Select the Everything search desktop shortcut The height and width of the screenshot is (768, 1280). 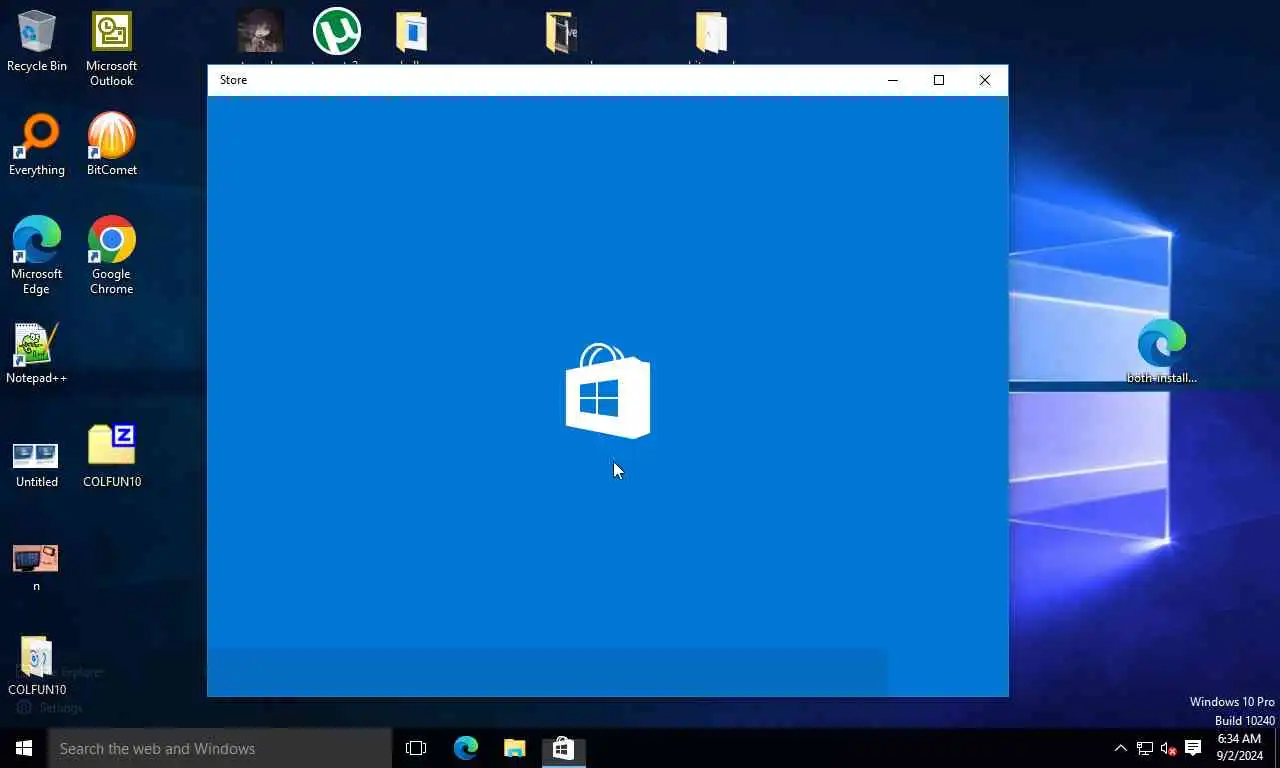click(37, 145)
